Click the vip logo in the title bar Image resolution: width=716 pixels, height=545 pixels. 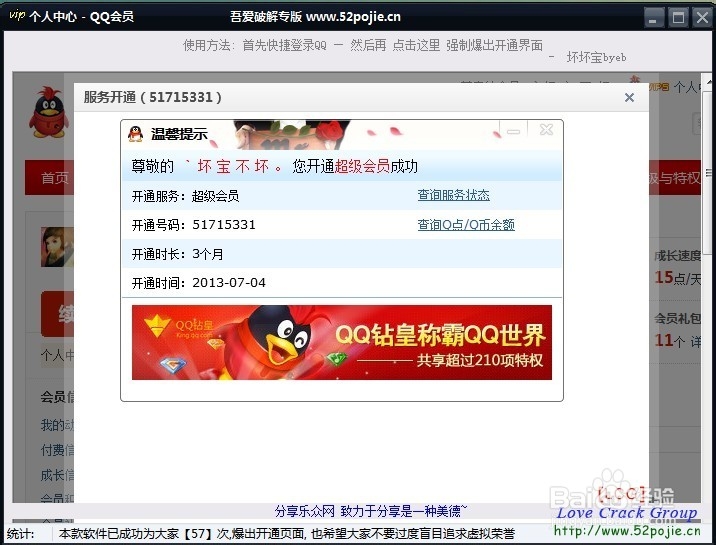click(x=17, y=15)
